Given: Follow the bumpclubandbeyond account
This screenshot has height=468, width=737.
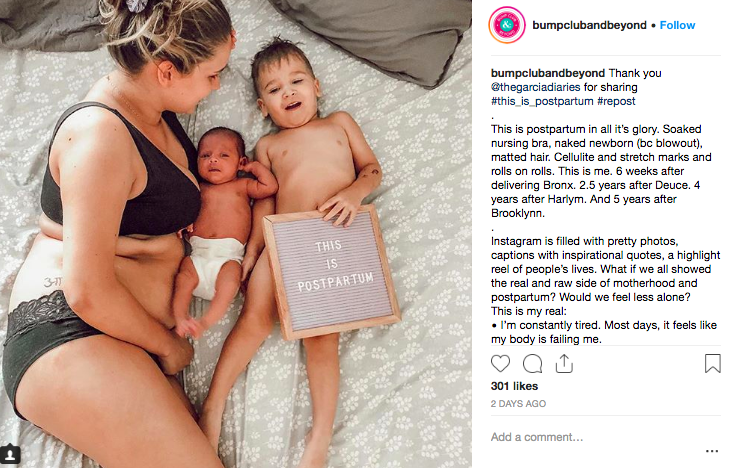Looking at the screenshot, I should [677, 25].
